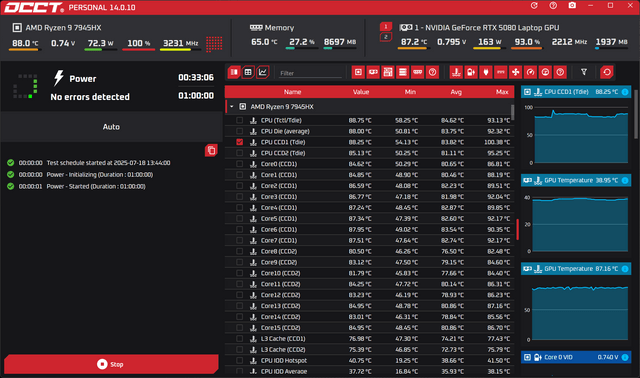This screenshot has height=378, width=640.
Task: Check the Core15 (CCD2) checkbox
Action: point(240,327)
